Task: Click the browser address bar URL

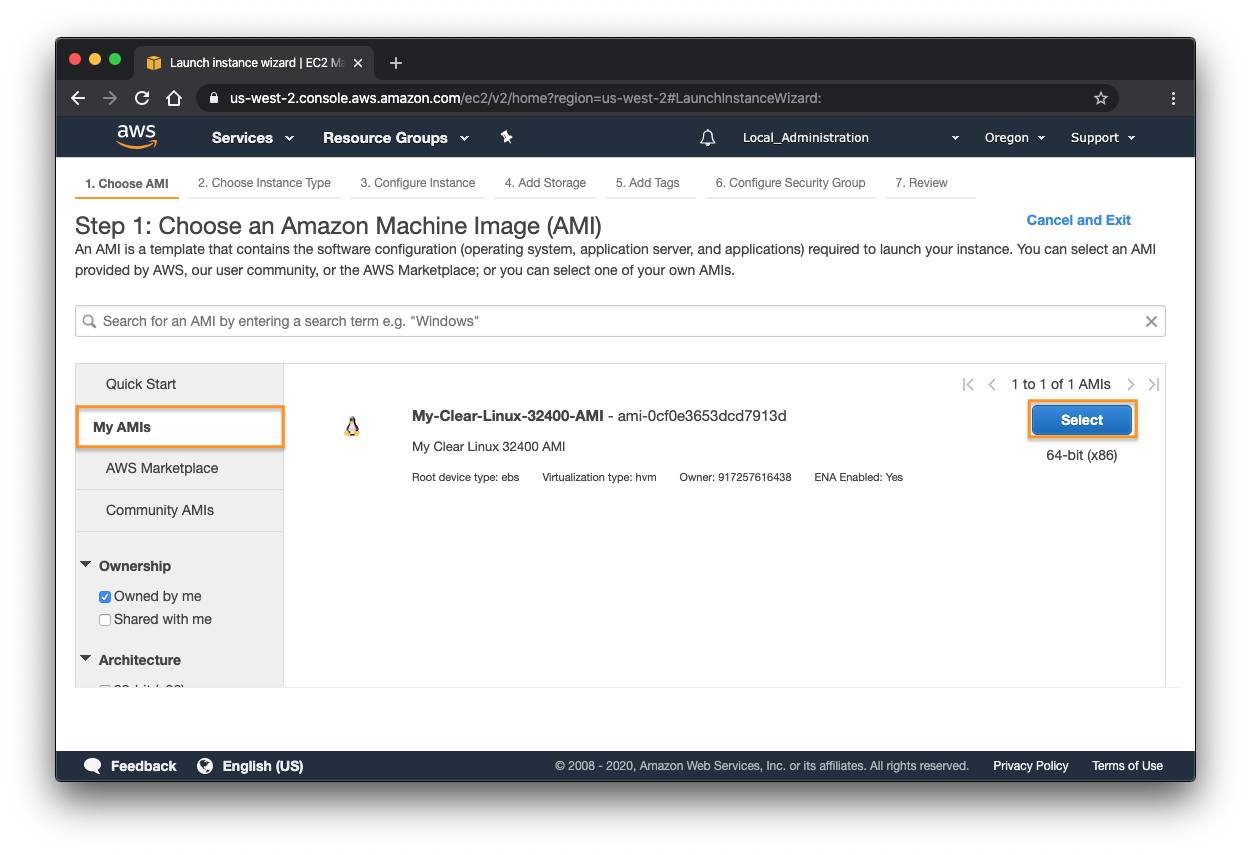Action: 525,98
